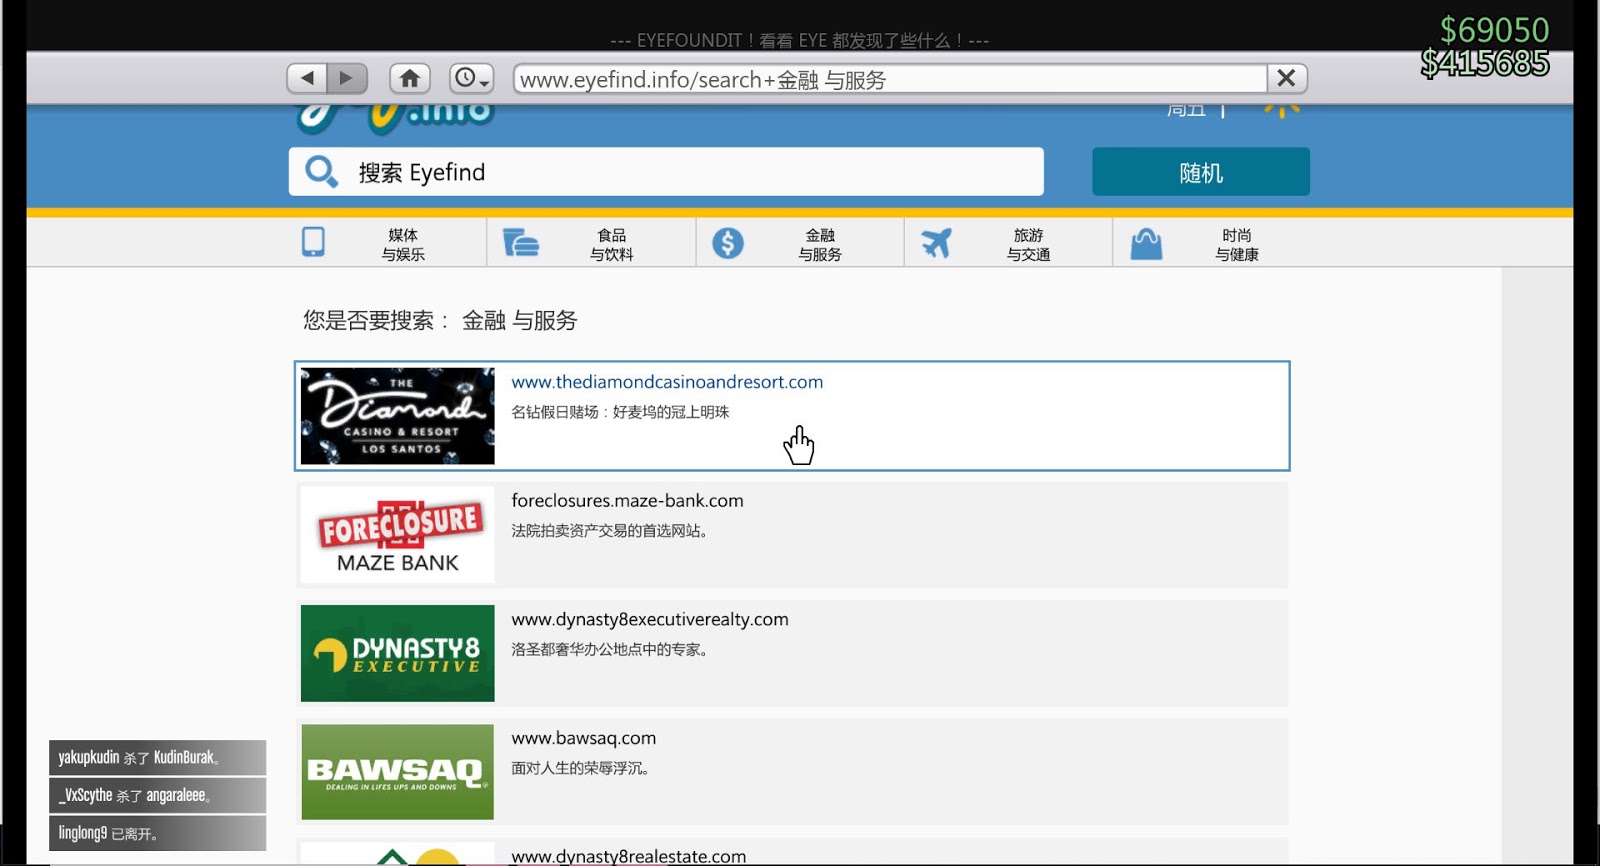This screenshot has width=1600, height=866.
Task: Click the BAWSAQ logo thumbnail
Action: pyautogui.click(x=398, y=772)
